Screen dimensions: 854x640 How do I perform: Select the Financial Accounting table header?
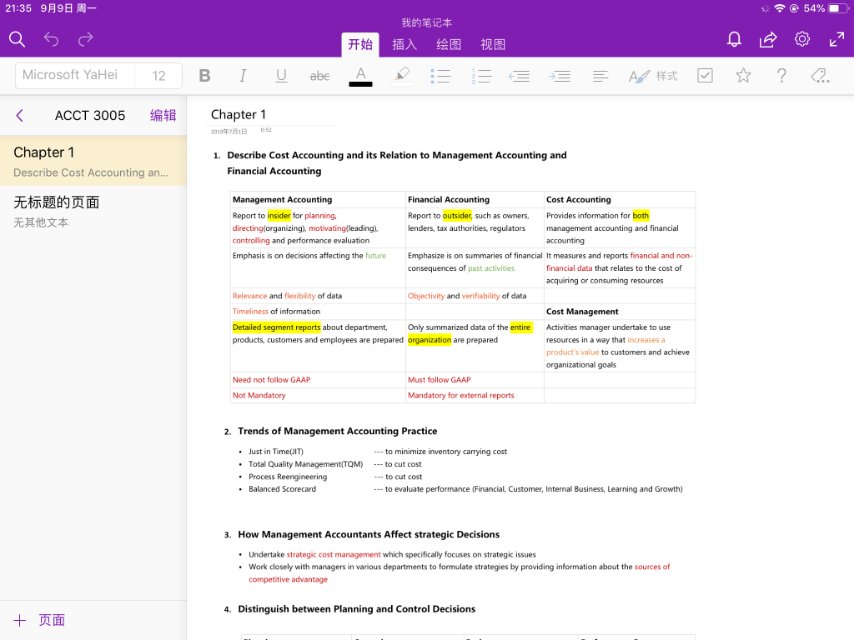click(x=448, y=199)
